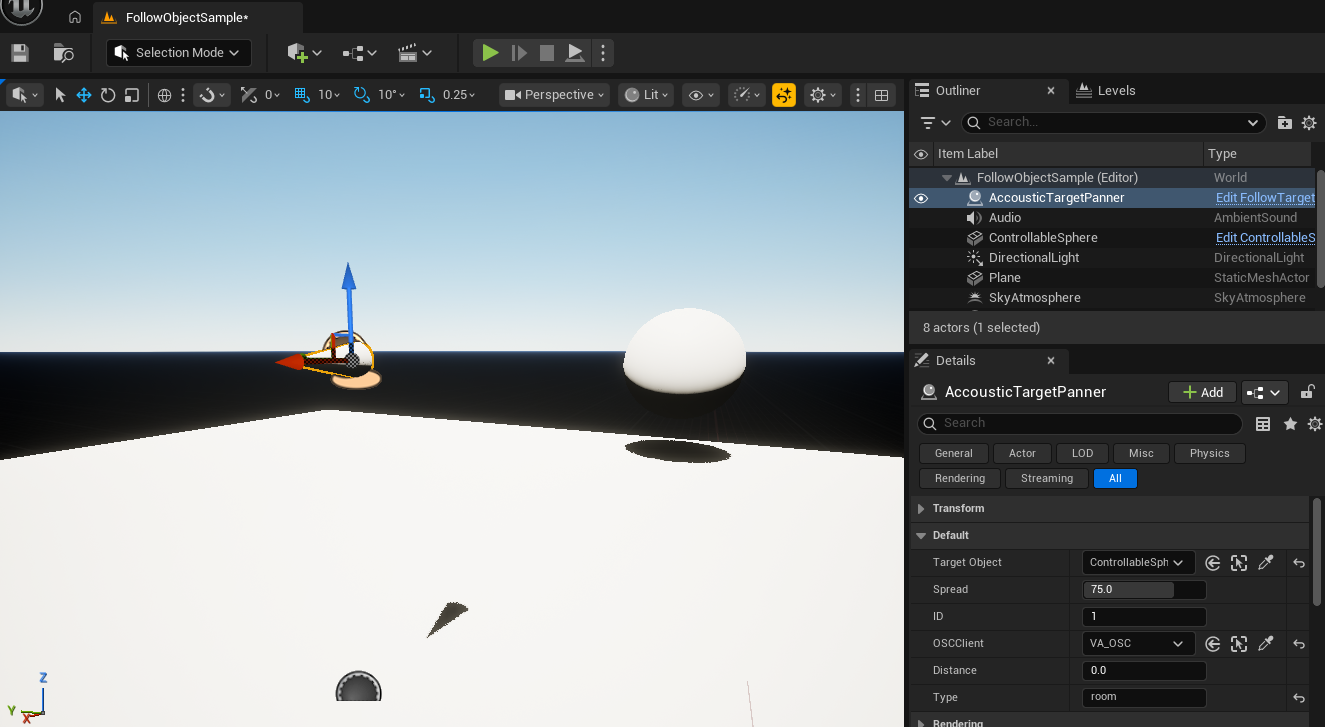Open play mode options menu
Screen dimensions: 1325x727
click(603, 53)
